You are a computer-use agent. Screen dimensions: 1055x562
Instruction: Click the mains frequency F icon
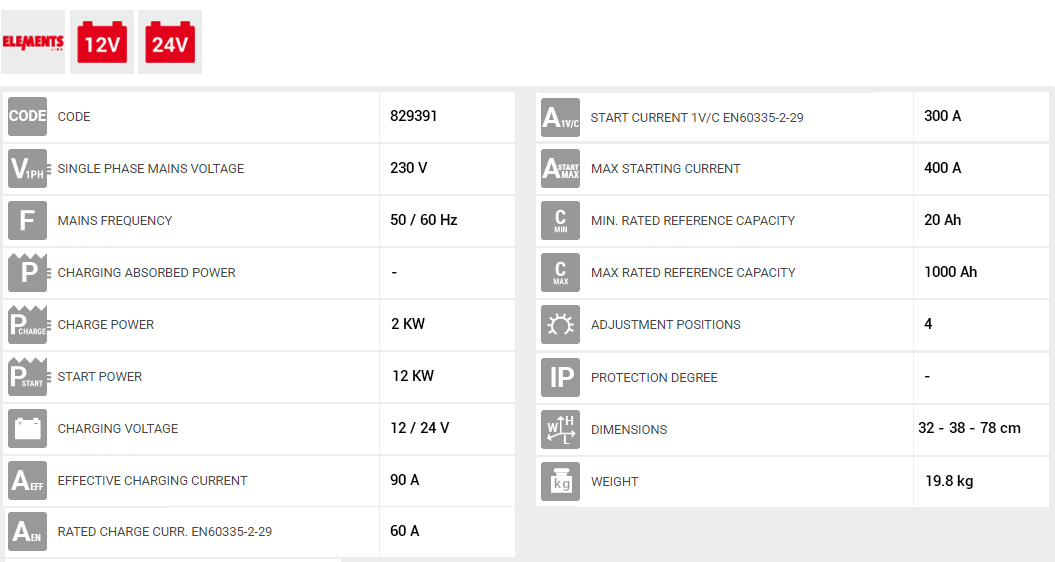(27, 220)
